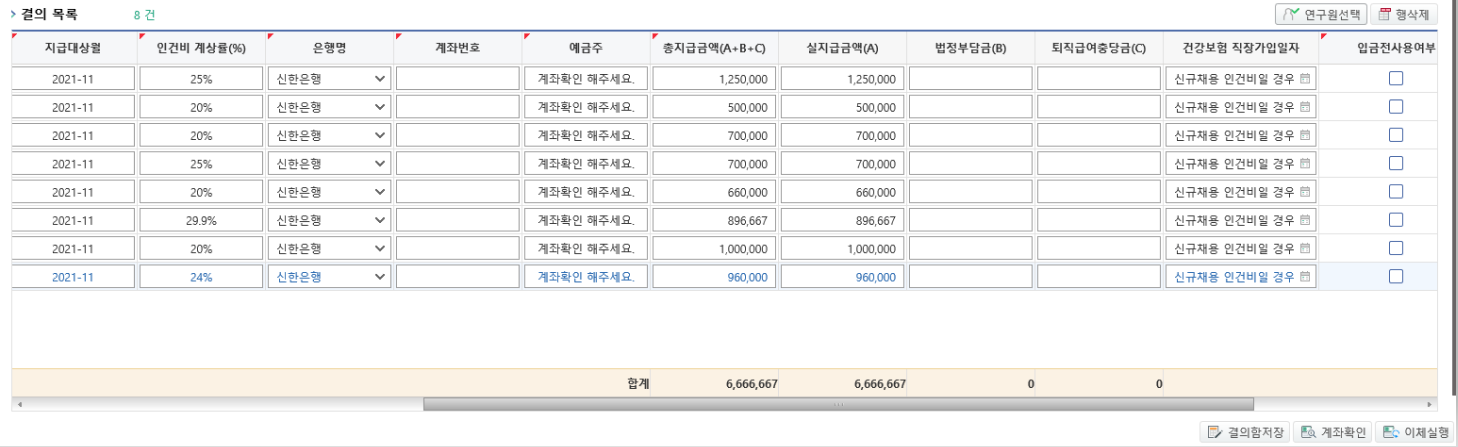Screen dimensions: 1458x447
Task: Open calendar icon in the 660,000 row
Action: click(1305, 192)
